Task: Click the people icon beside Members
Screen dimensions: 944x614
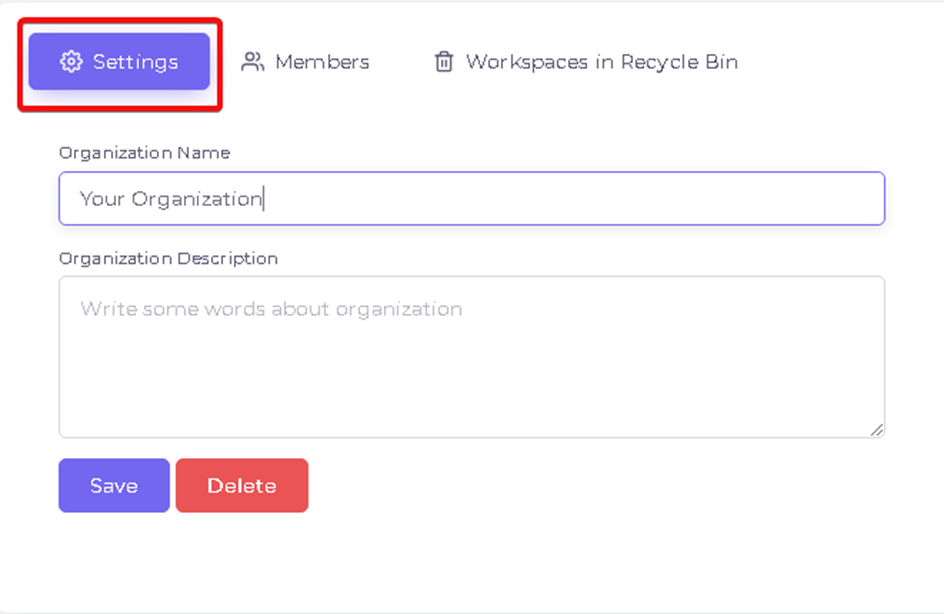Action: click(252, 61)
